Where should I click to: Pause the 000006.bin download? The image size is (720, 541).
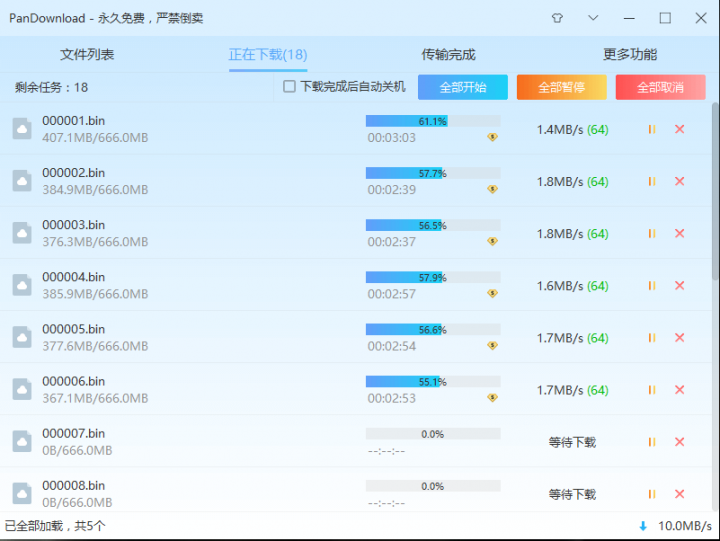pos(652,390)
